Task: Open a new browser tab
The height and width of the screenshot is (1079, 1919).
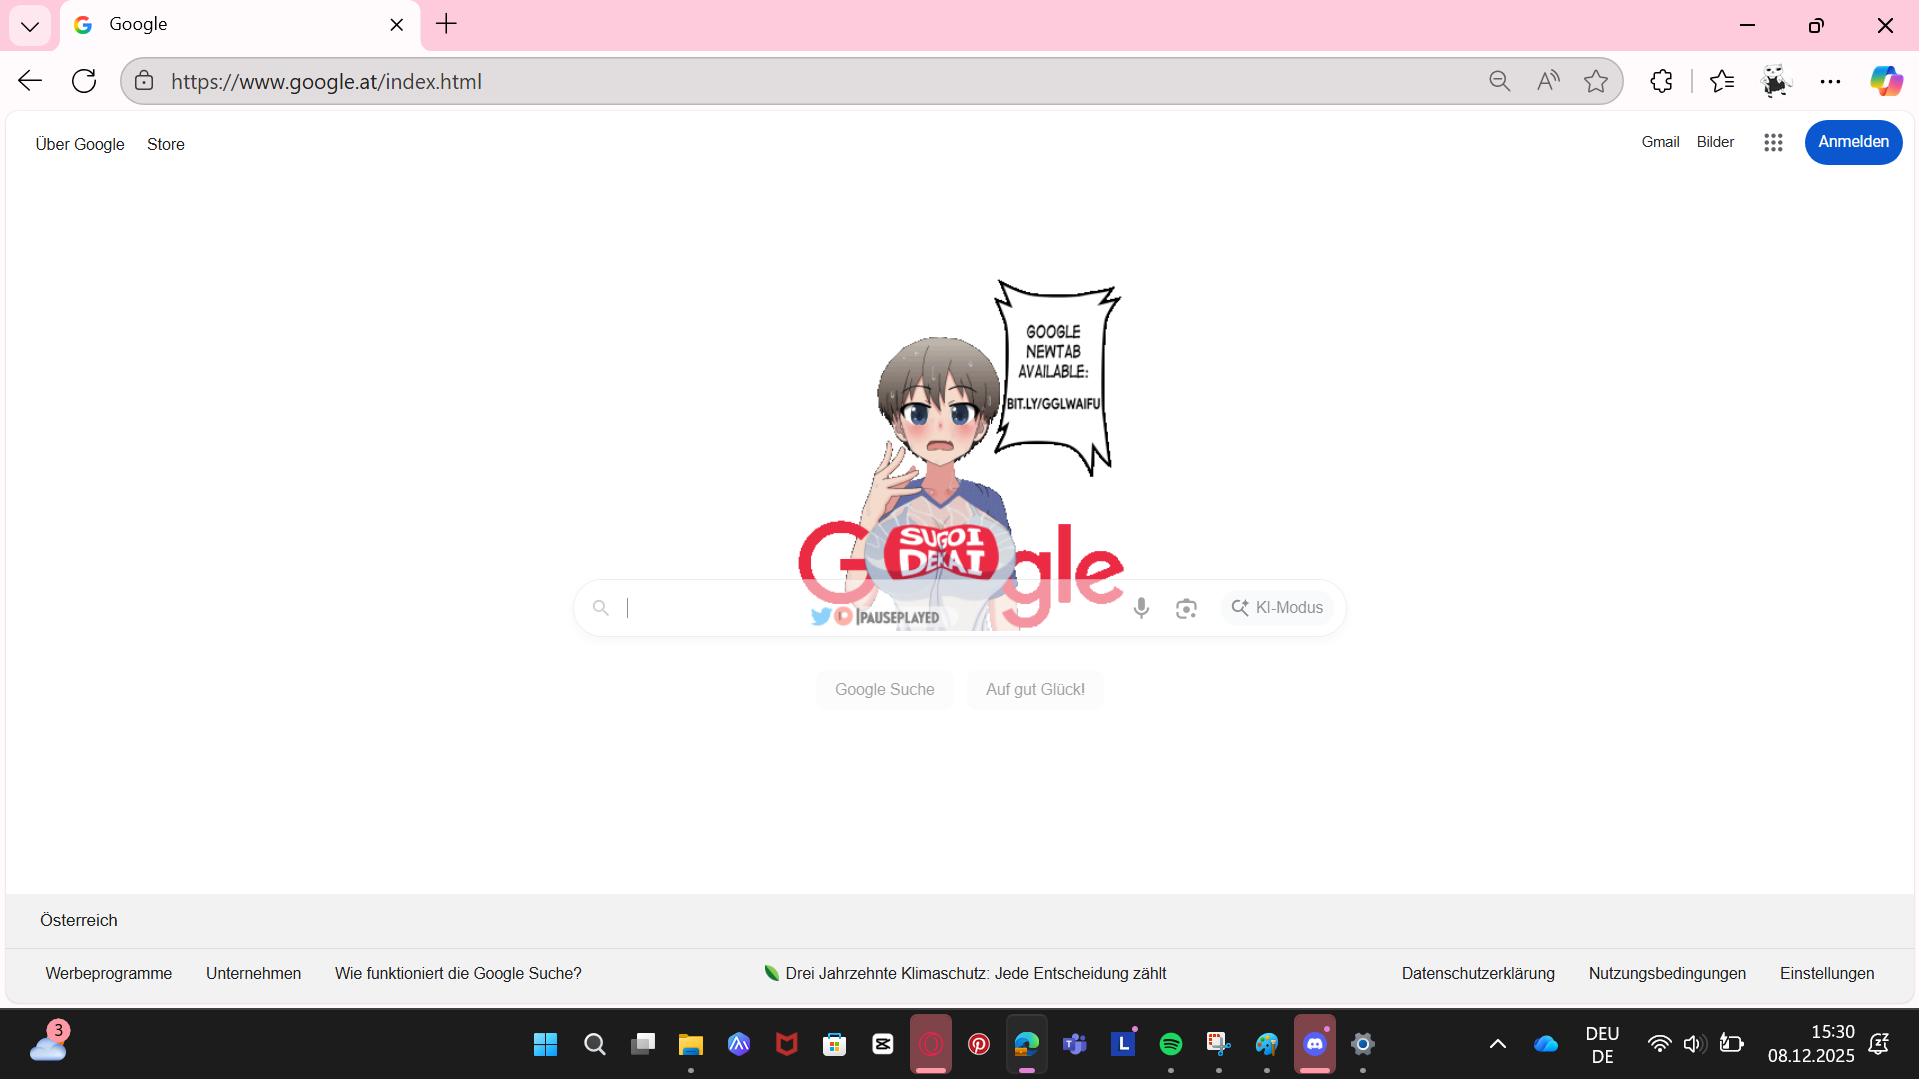Action: 446,24
